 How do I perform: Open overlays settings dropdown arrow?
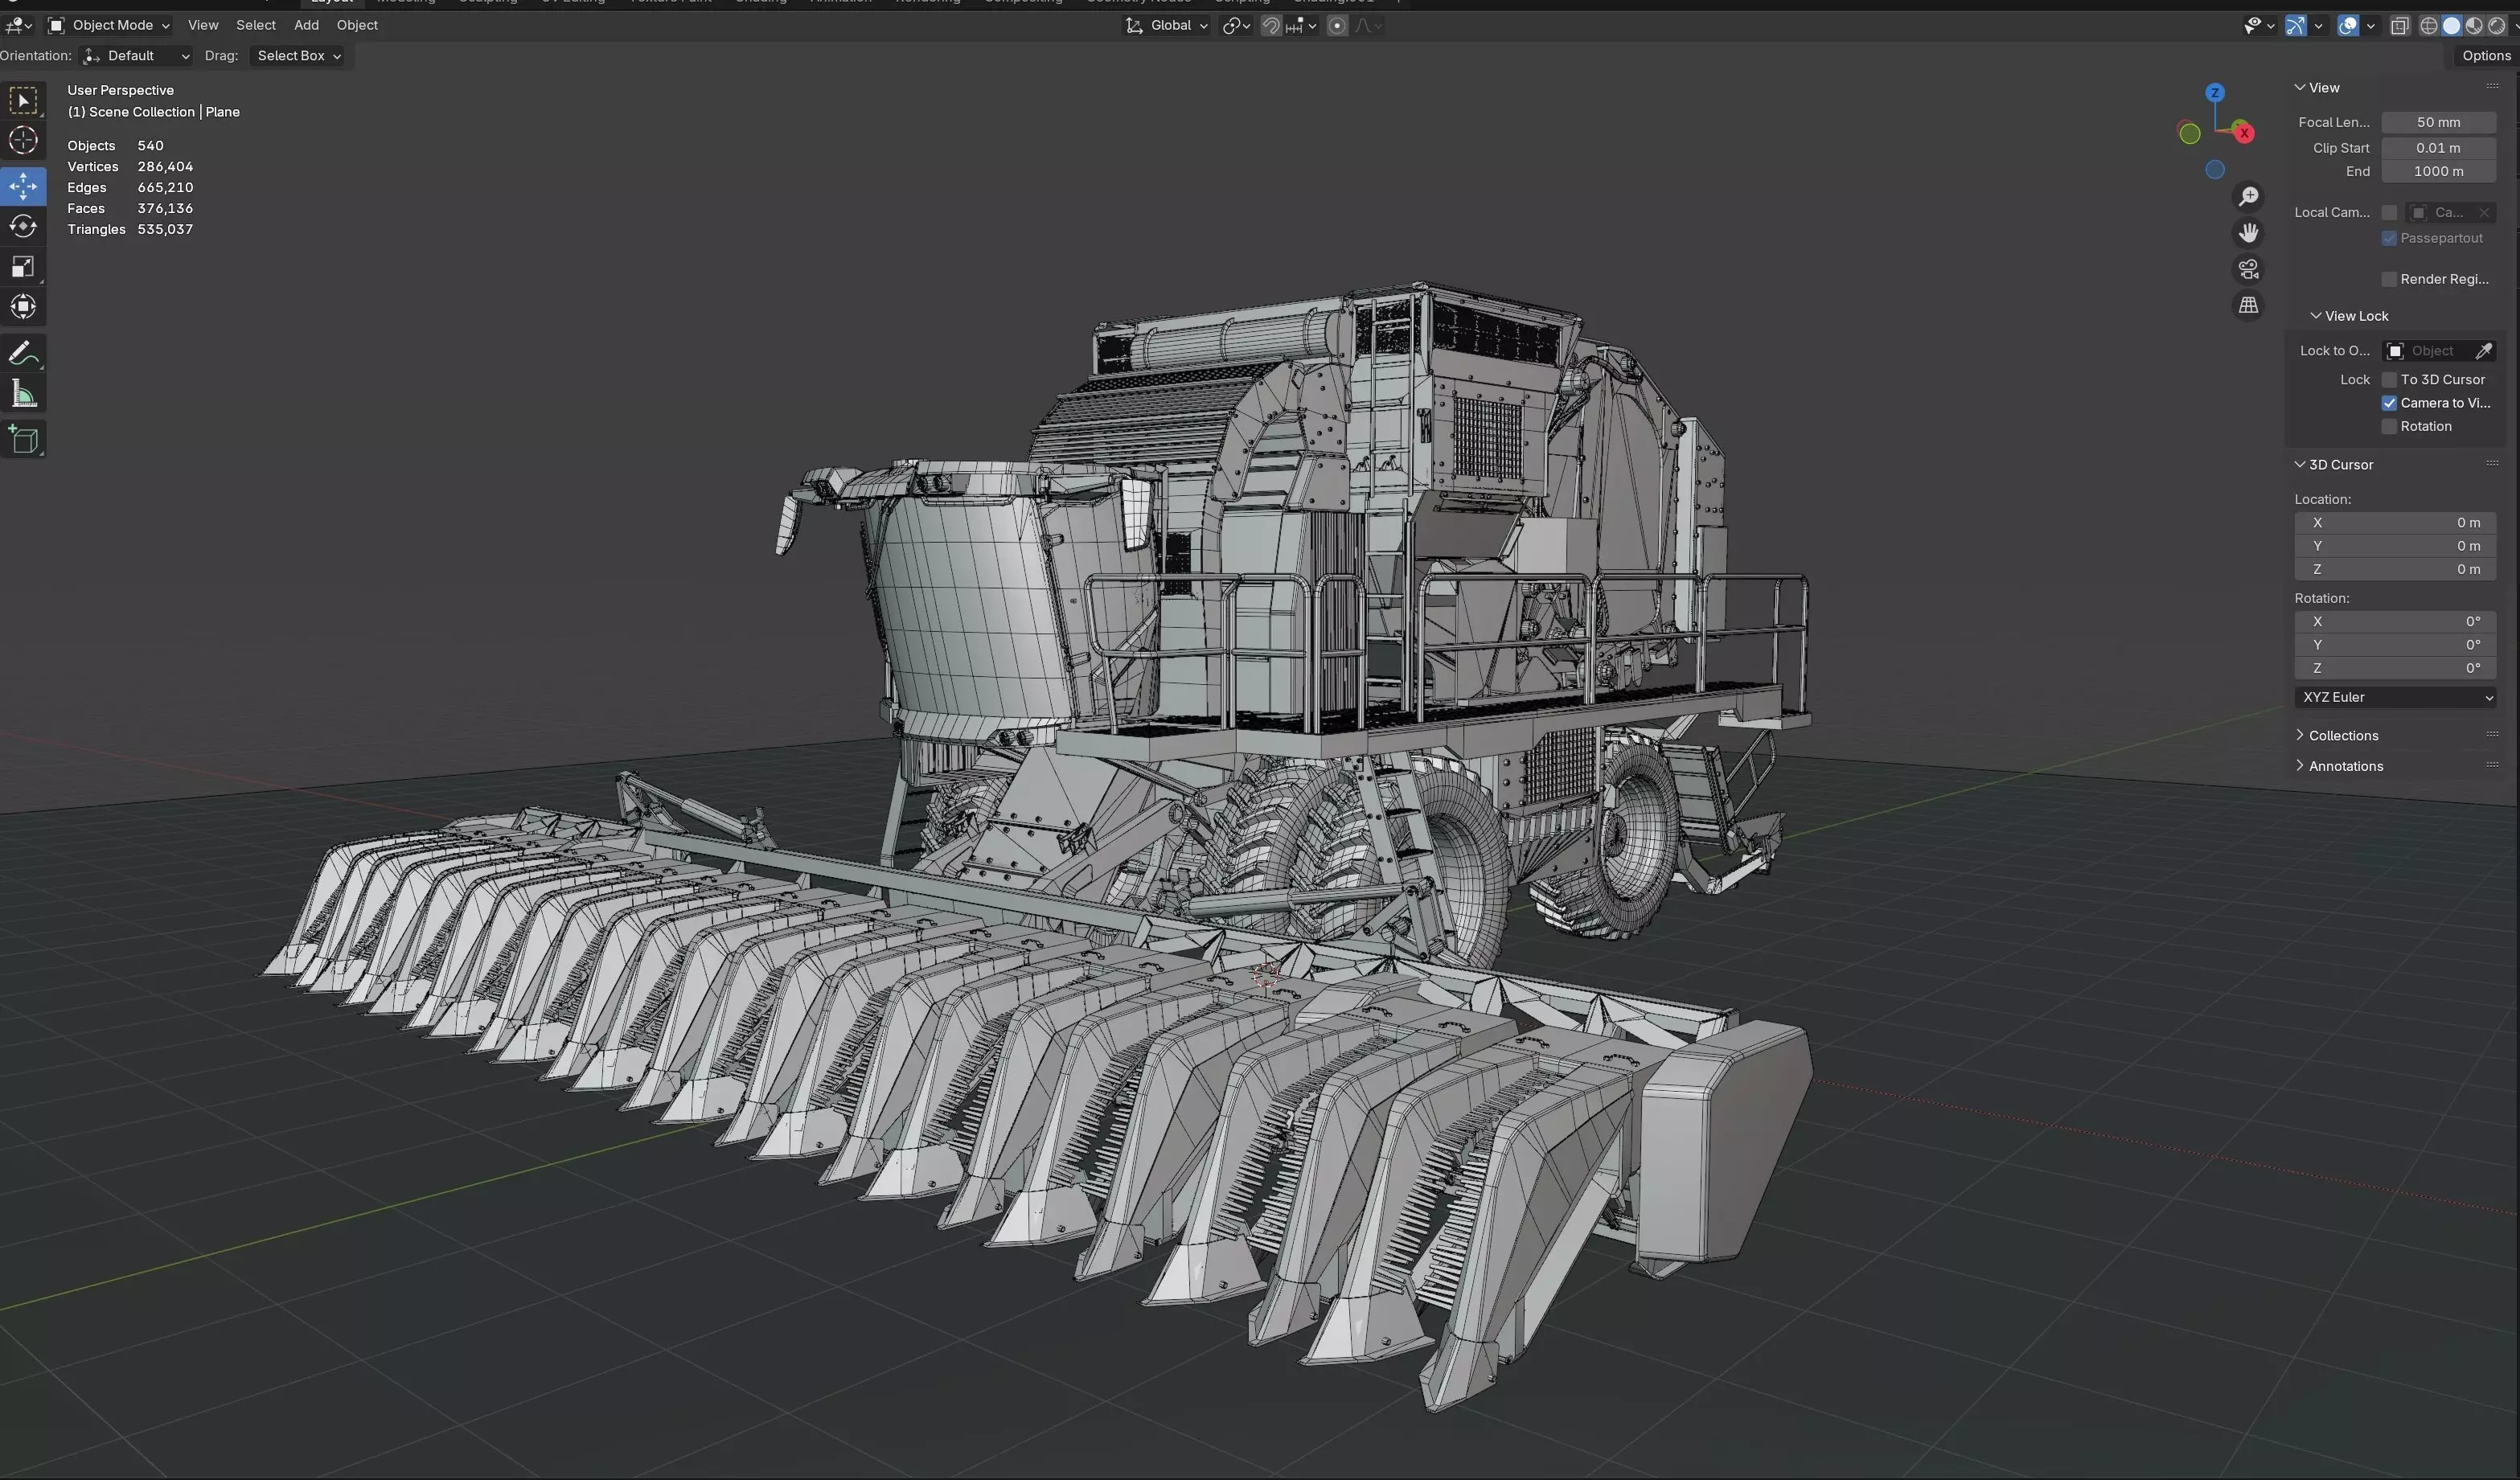click(2370, 26)
